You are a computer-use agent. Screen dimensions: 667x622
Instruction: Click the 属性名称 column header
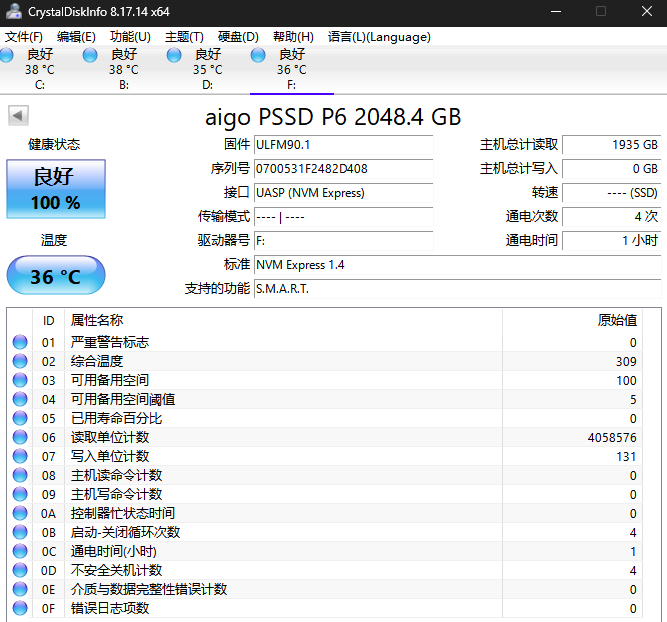[x=283, y=320]
